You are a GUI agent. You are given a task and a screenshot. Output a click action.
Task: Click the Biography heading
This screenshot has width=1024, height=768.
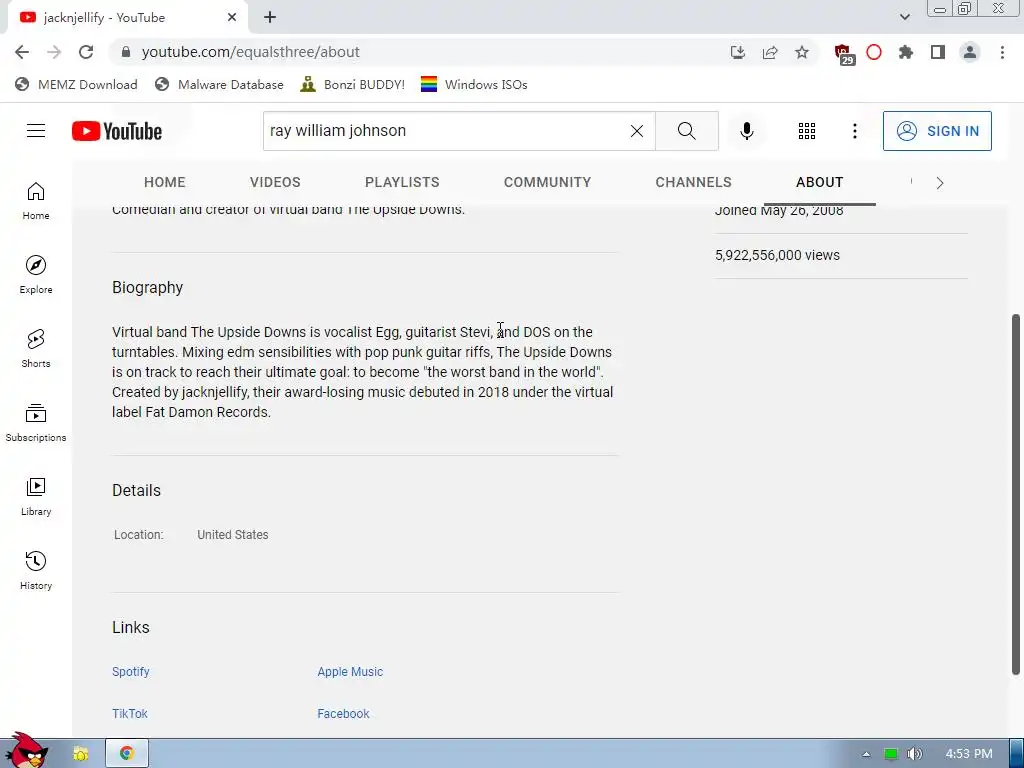click(148, 287)
